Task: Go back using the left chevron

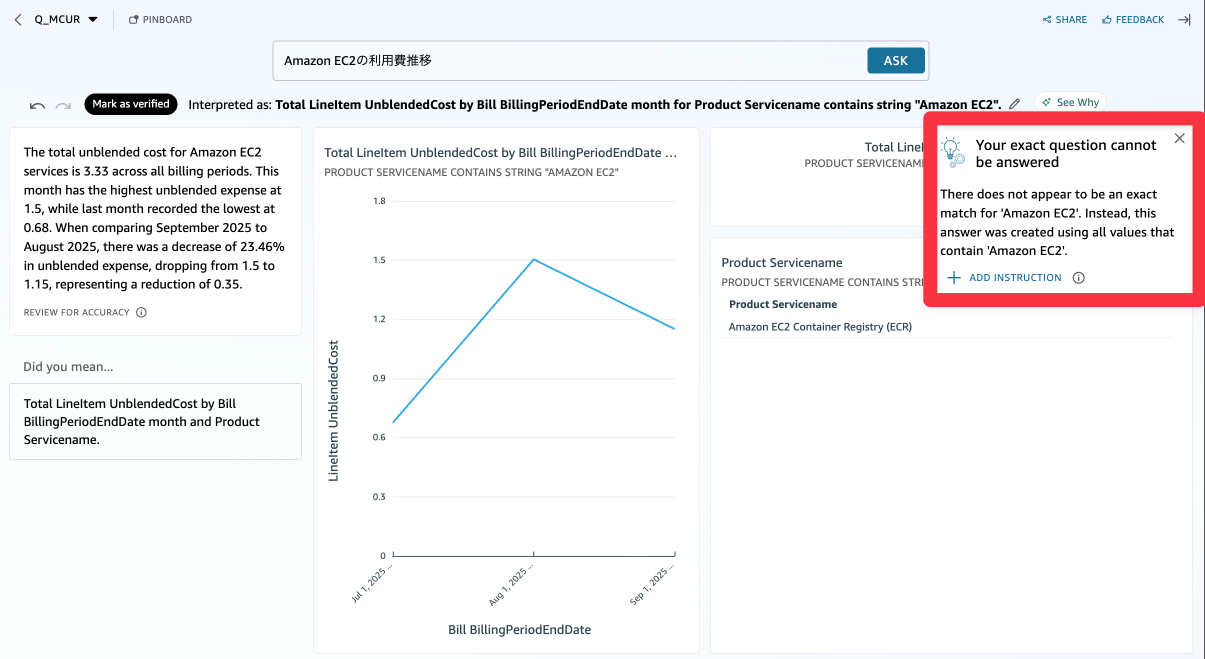Action: [x=18, y=19]
